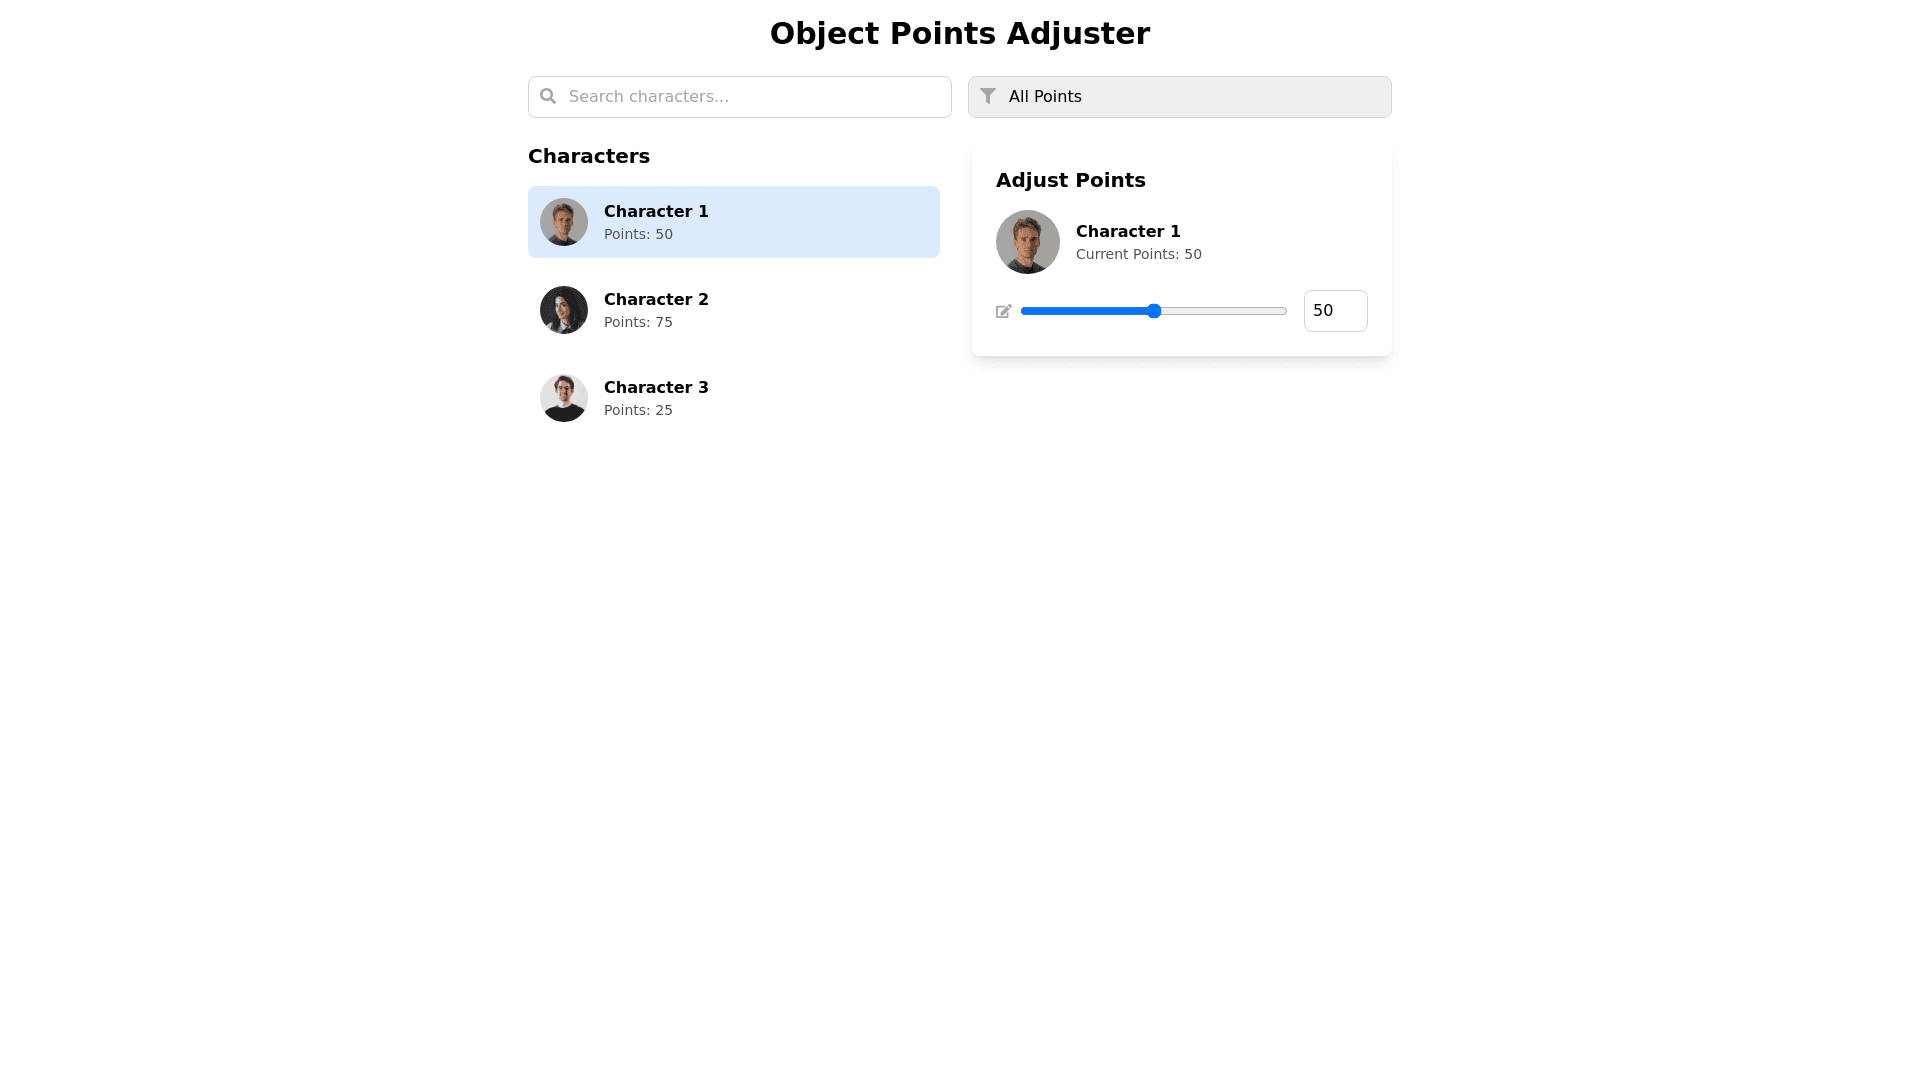Click the points number input box

[1335, 311]
